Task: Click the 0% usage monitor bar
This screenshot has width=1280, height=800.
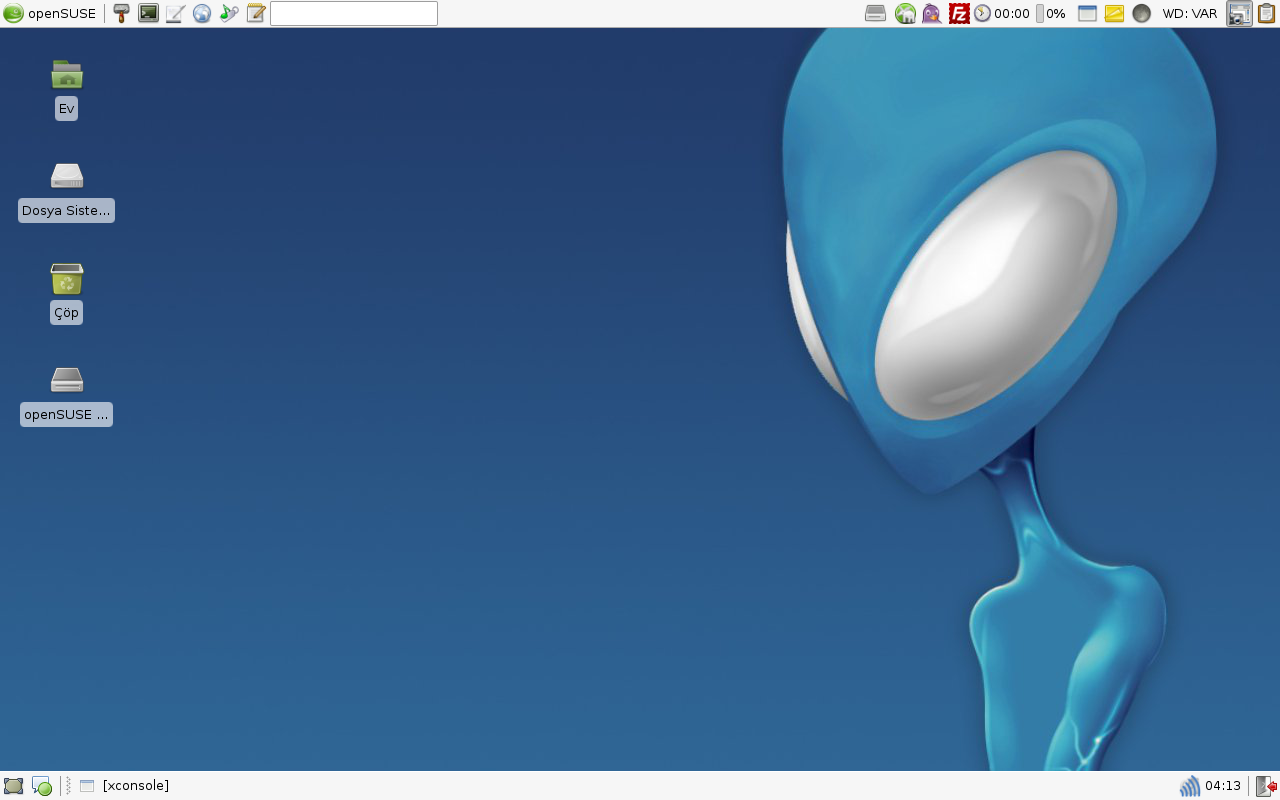Action: 1050,14
